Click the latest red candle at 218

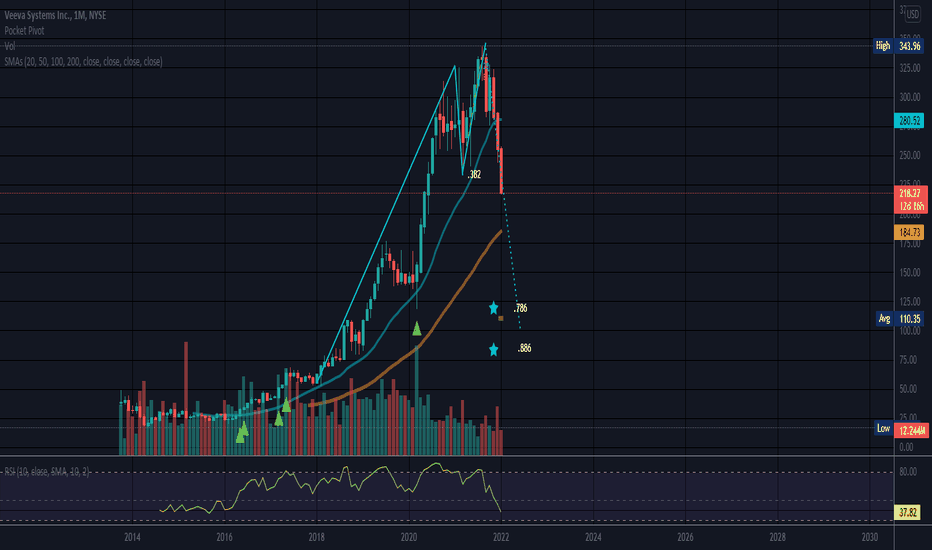(x=502, y=171)
